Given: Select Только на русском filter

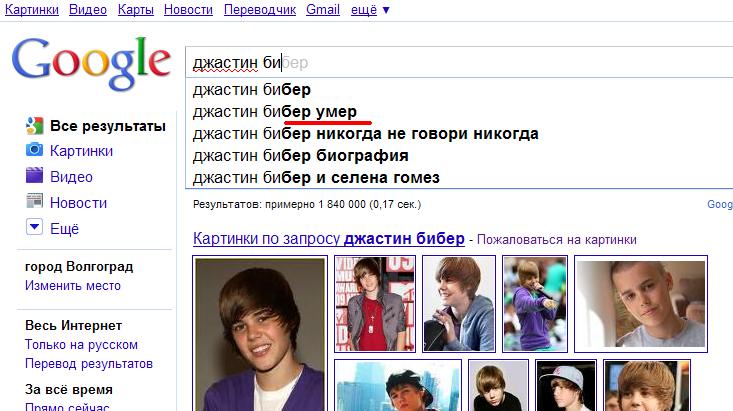Looking at the screenshot, I should 81,345.
